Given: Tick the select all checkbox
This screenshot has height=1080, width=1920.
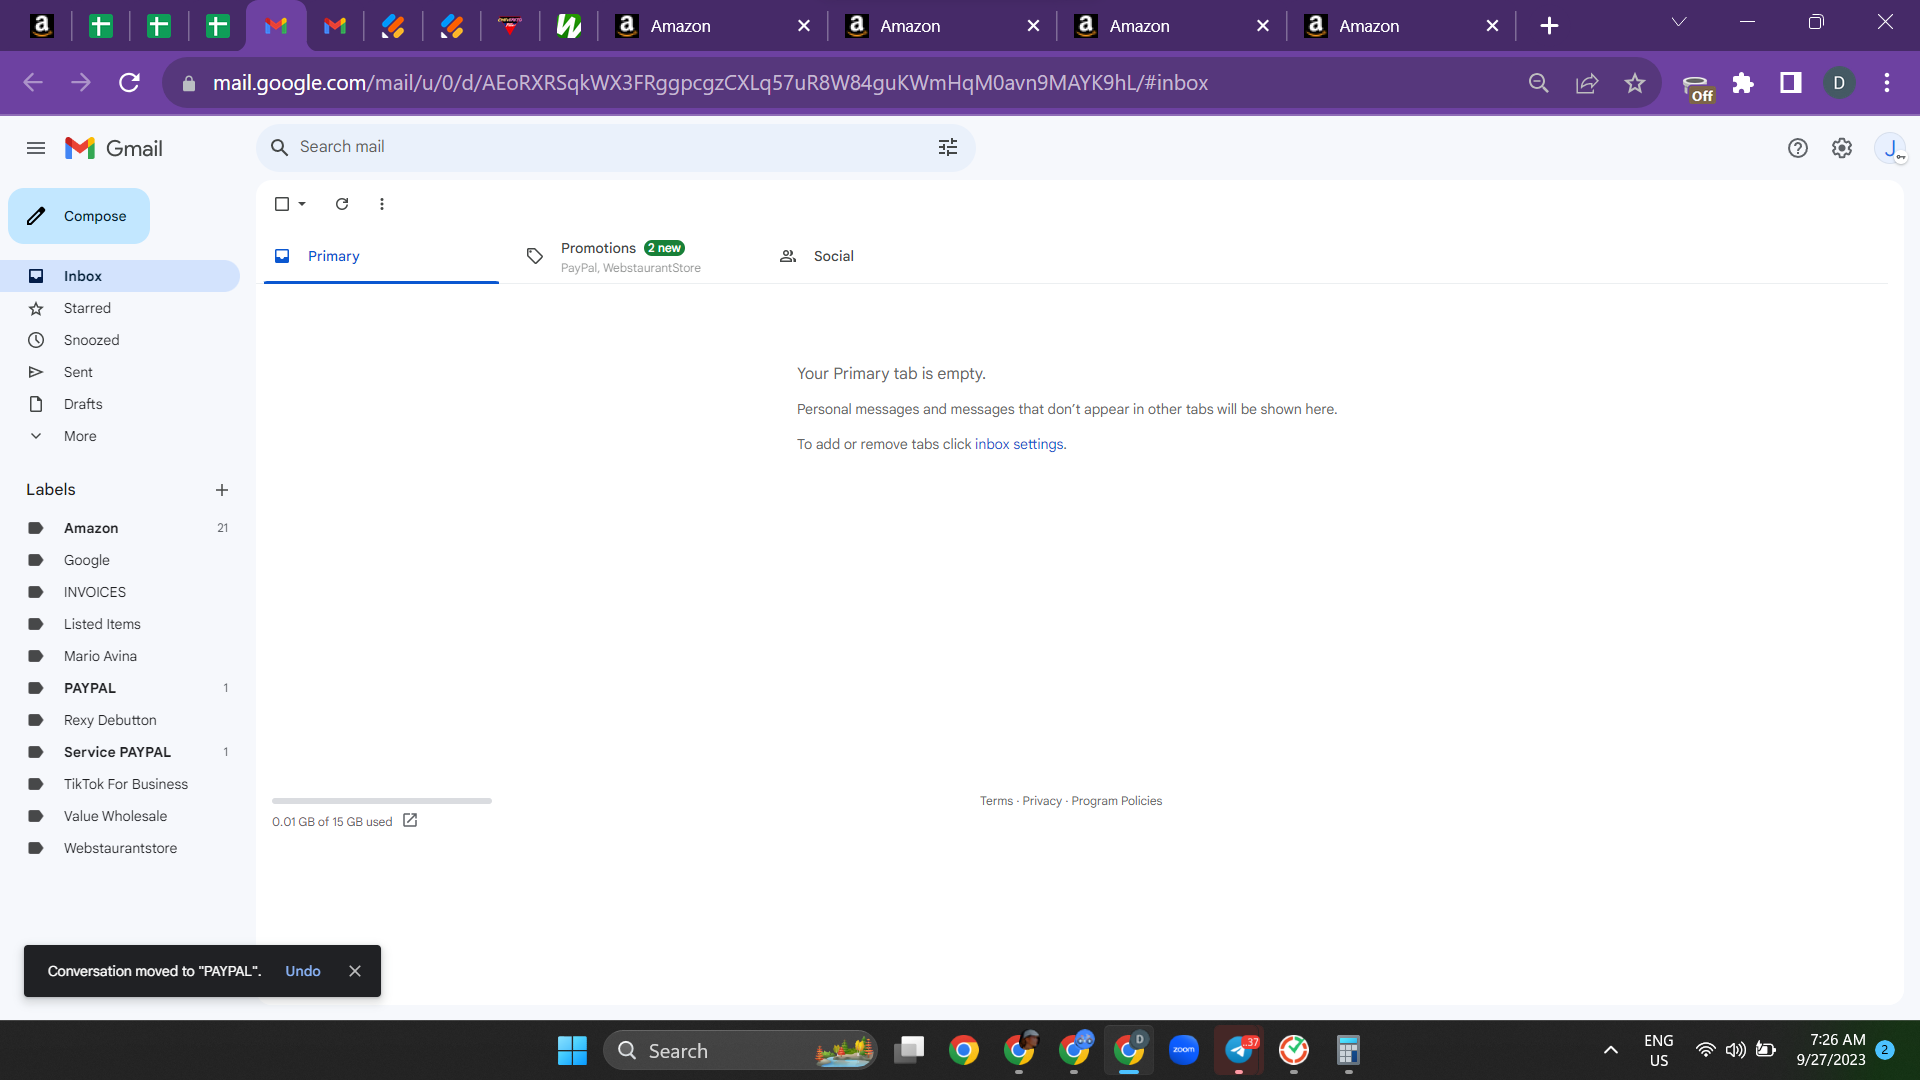Looking at the screenshot, I should [282, 204].
